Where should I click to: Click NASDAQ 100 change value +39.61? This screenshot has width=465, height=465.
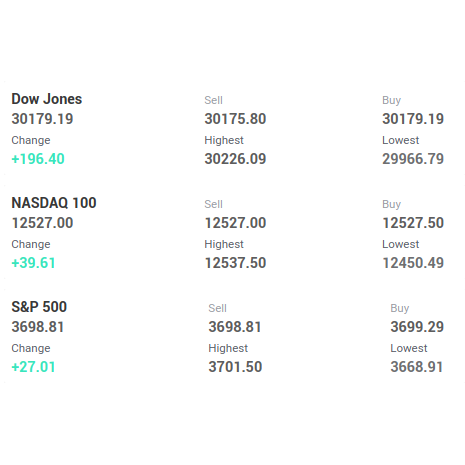33,263
